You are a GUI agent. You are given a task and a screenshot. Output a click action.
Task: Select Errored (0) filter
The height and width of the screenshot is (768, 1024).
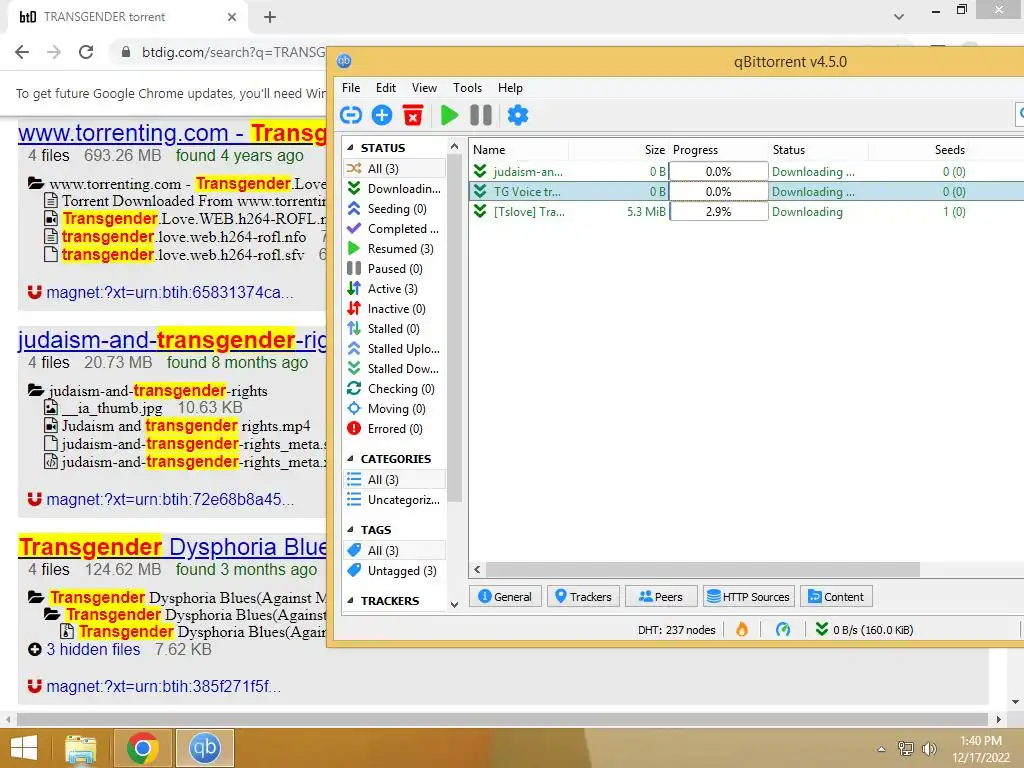click(x=394, y=429)
